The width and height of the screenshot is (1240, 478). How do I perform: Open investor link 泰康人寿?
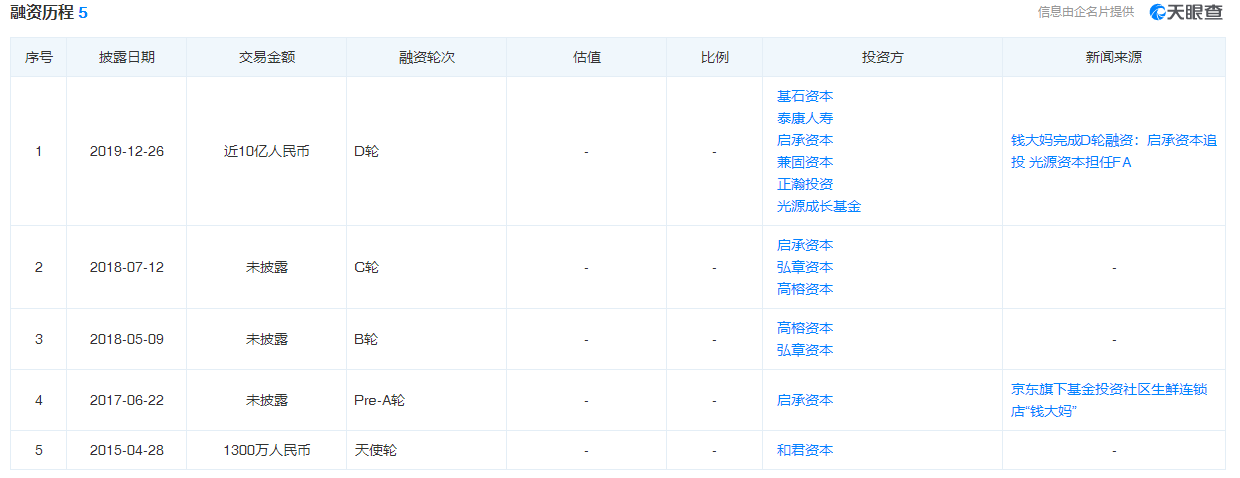805,118
